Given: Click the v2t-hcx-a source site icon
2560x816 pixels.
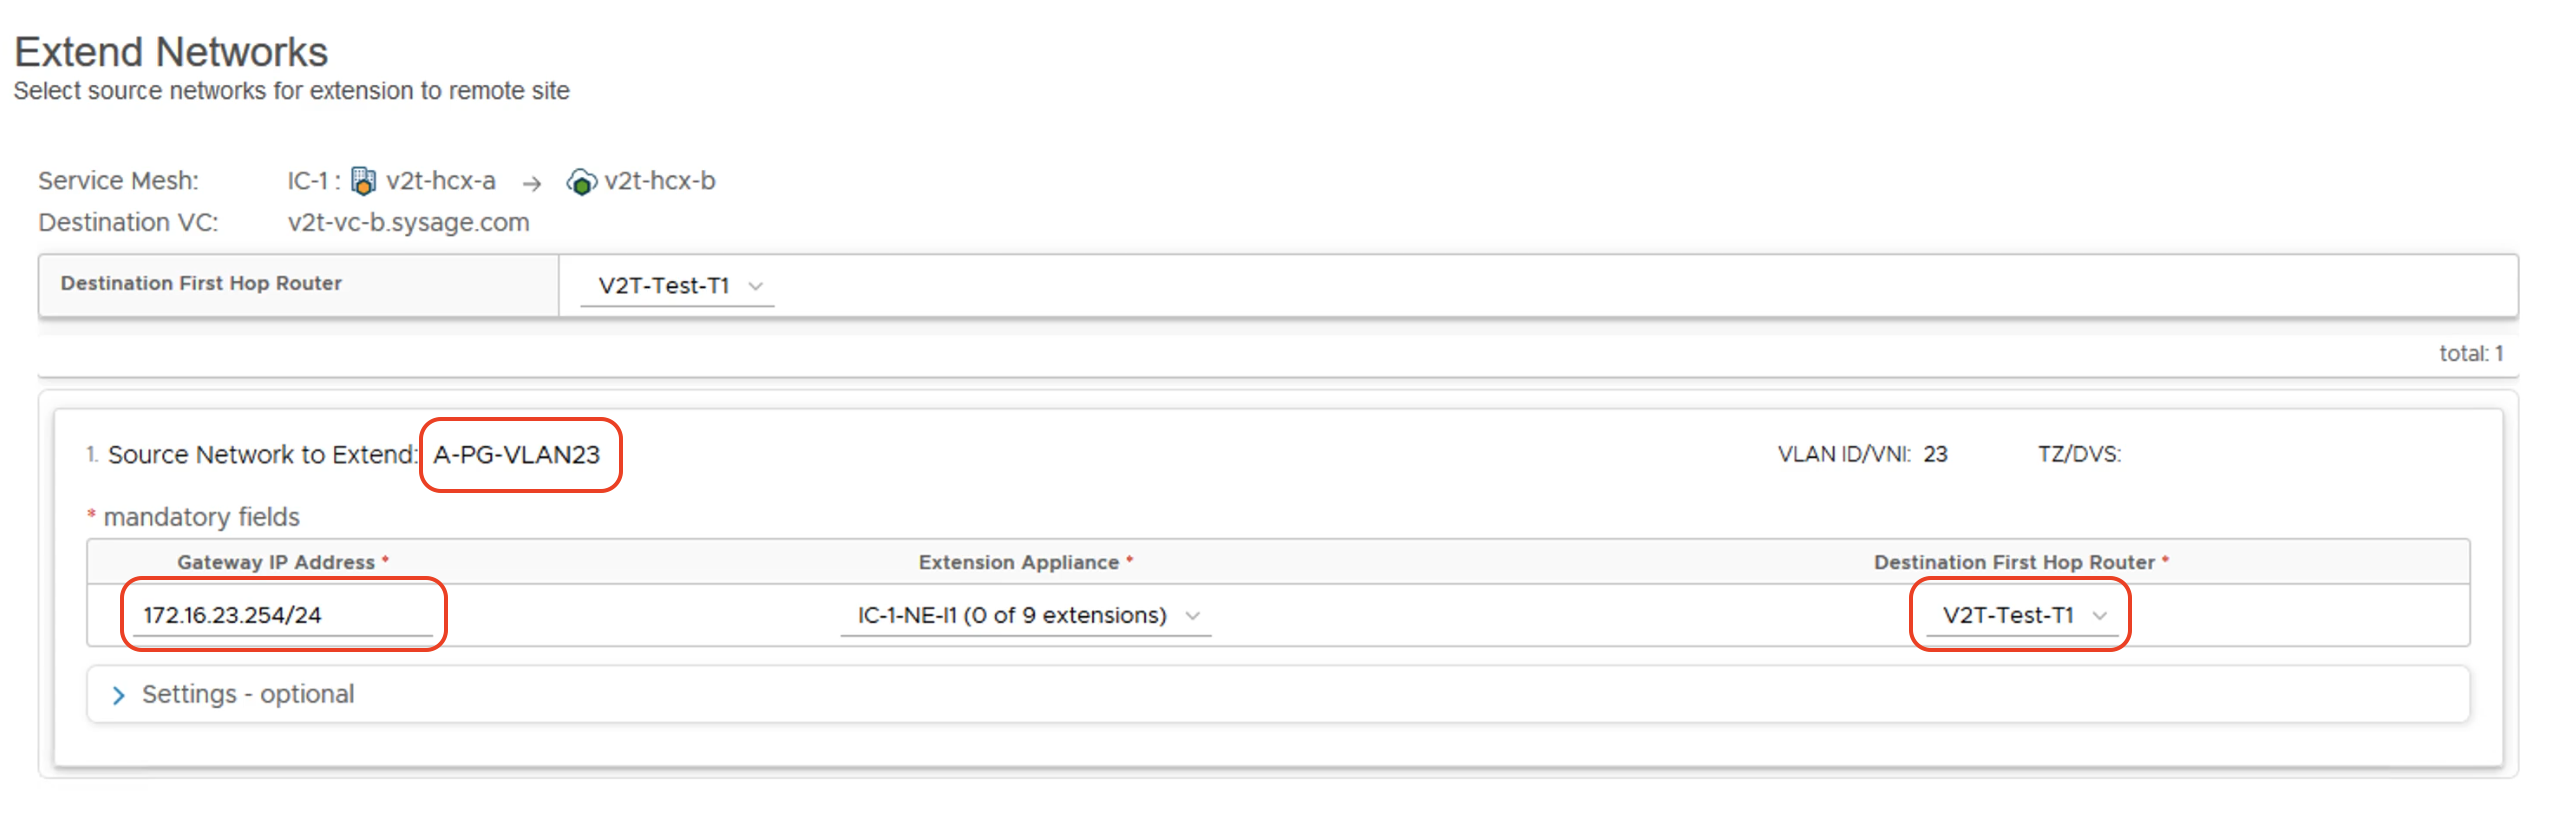Looking at the screenshot, I should pyautogui.click(x=364, y=181).
